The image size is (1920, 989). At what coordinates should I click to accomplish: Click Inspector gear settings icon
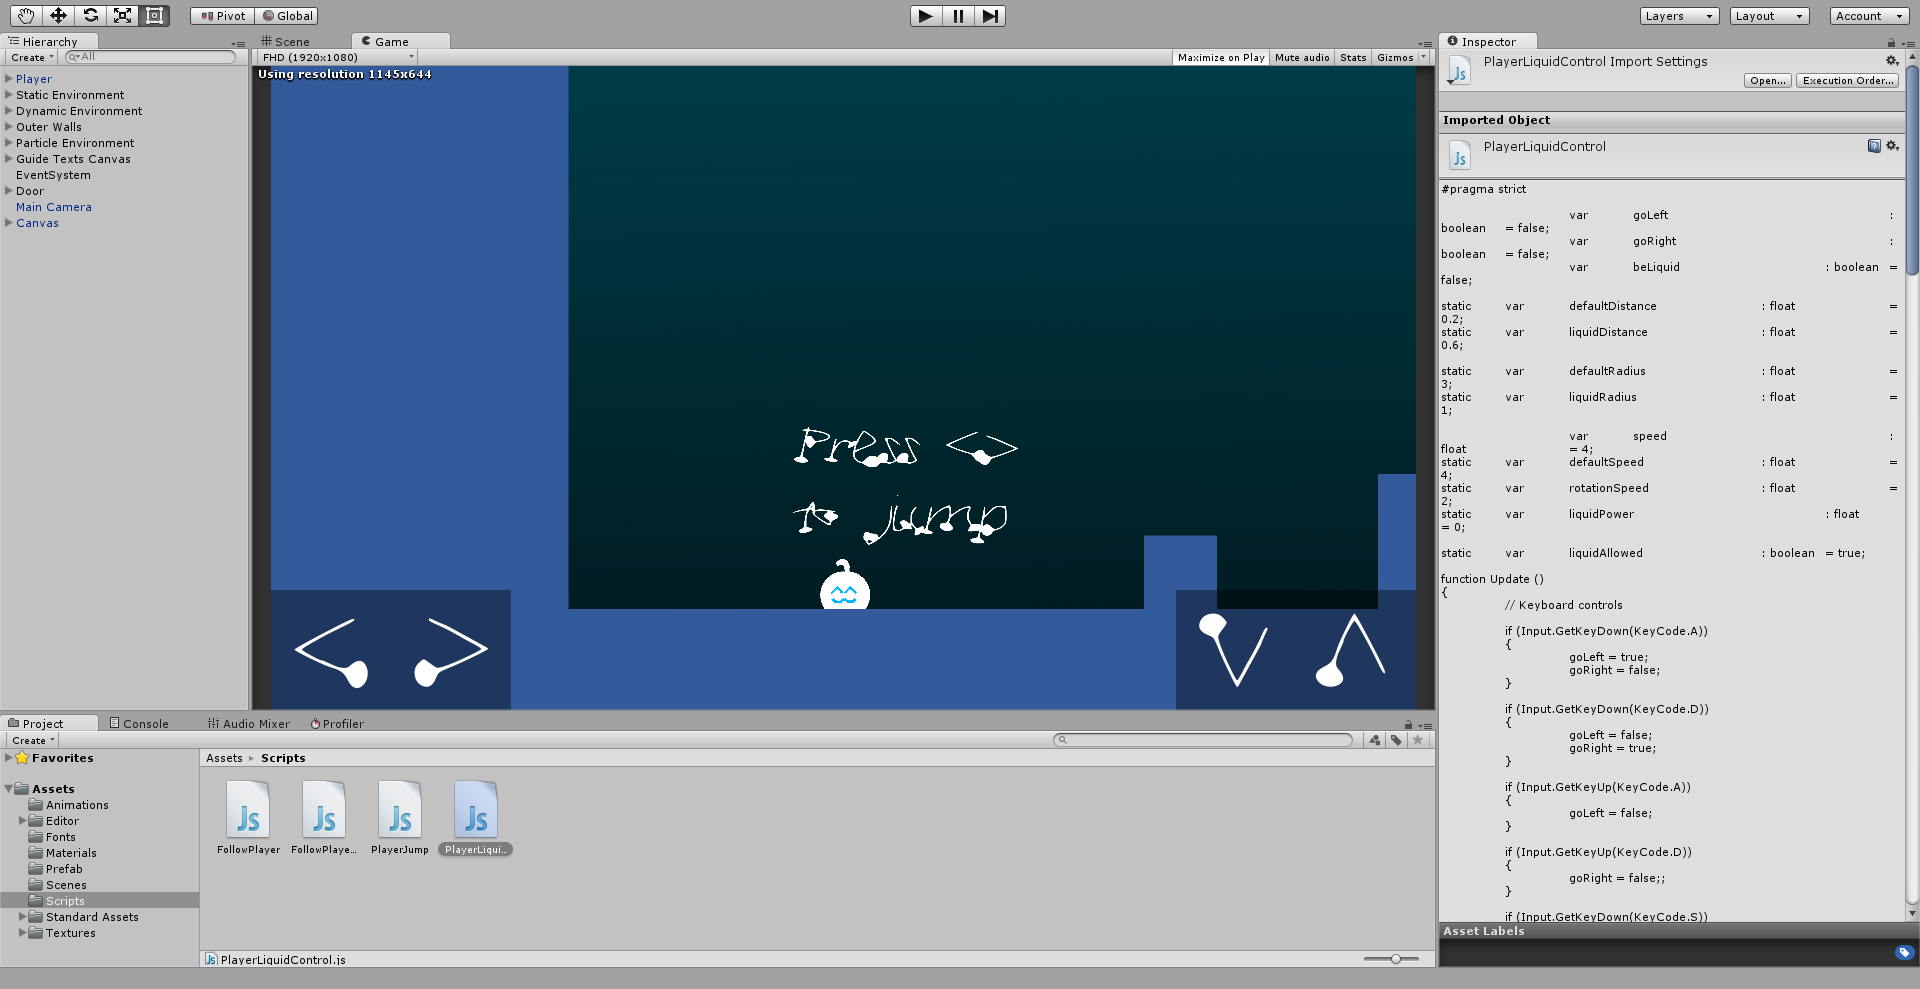(1892, 61)
